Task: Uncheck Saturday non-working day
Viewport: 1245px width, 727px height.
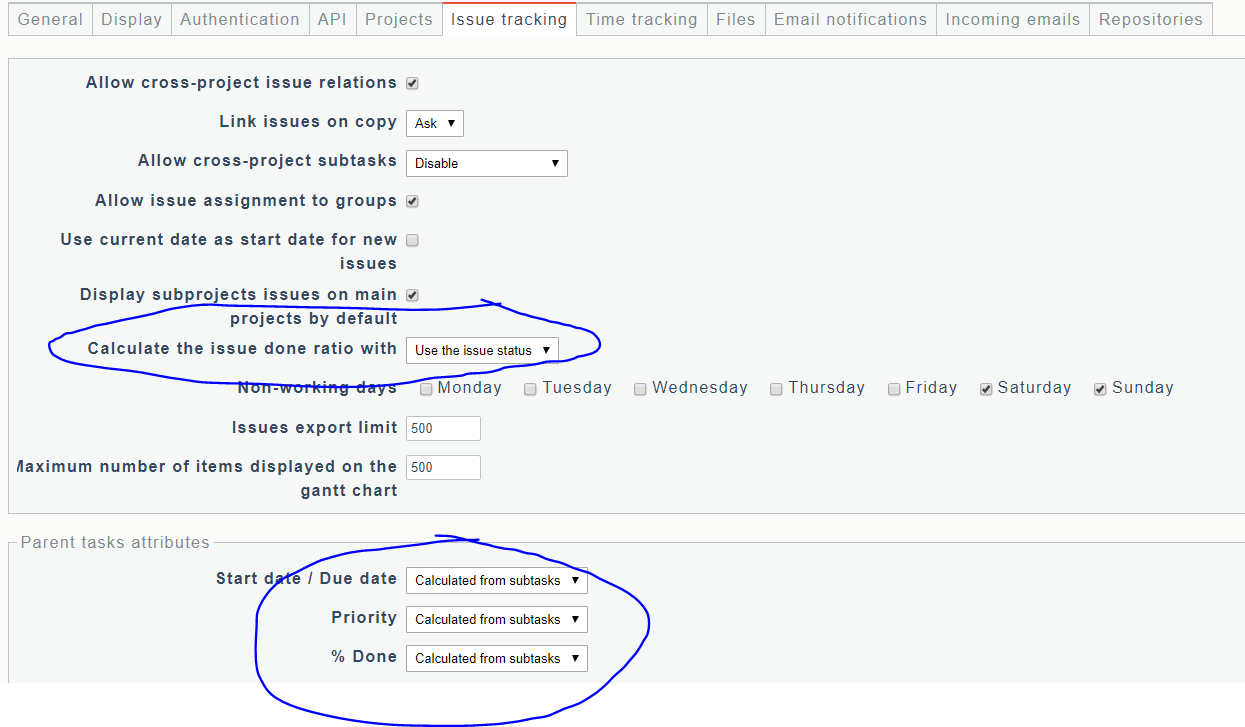Action: point(986,389)
